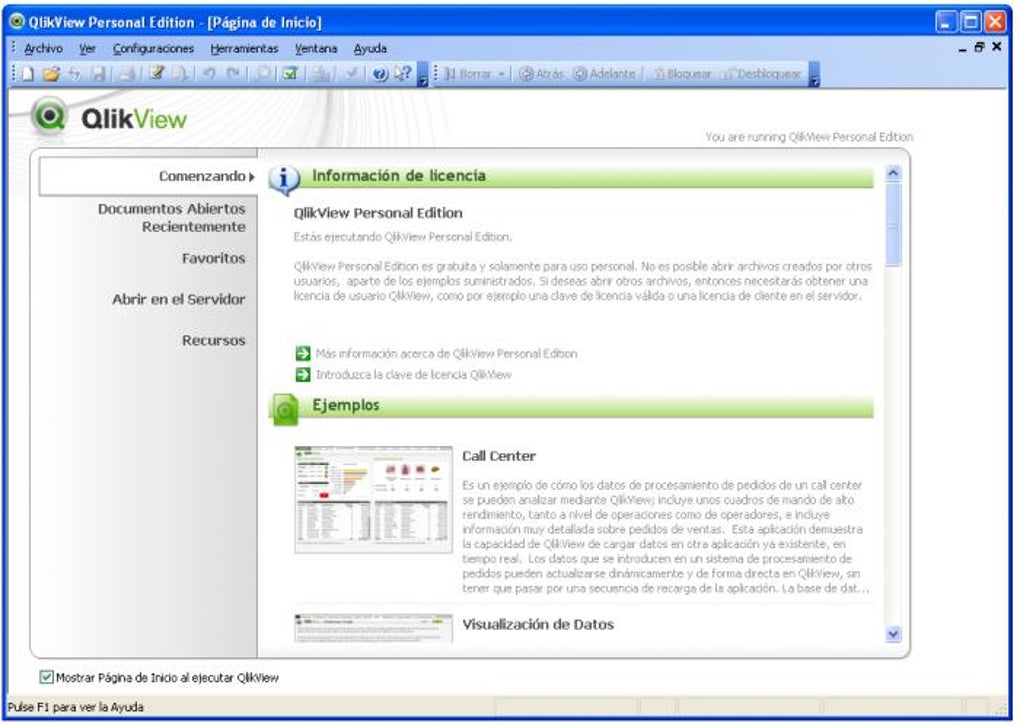Click the scrollbar up arrow

click(893, 173)
